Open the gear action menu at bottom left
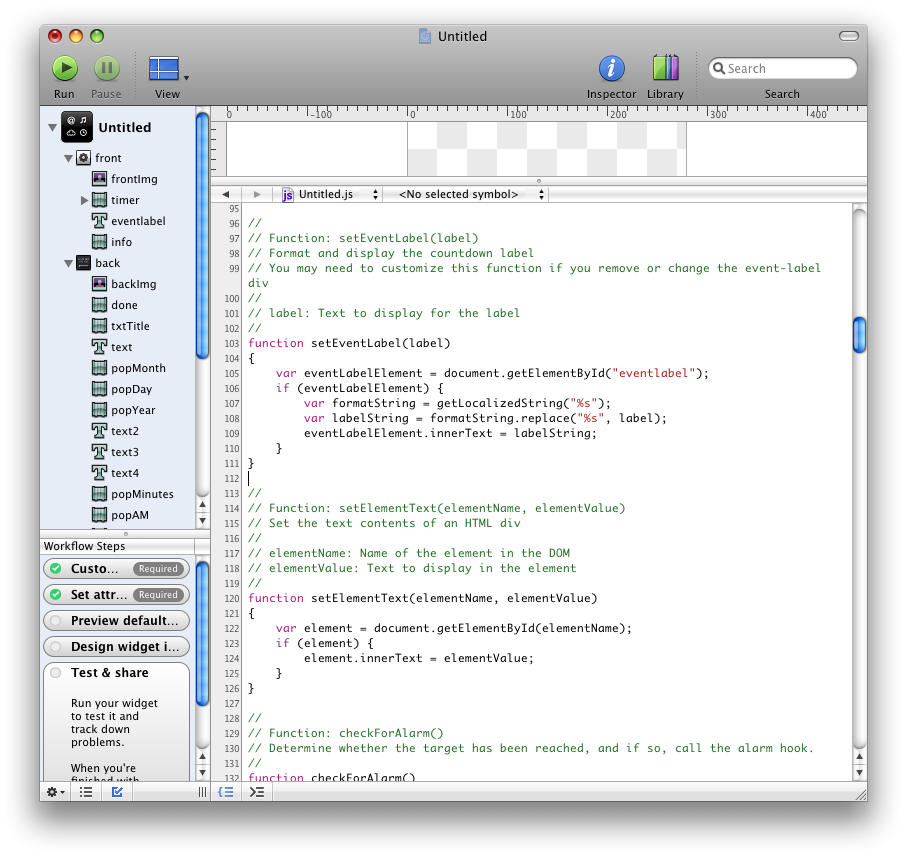This screenshot has width=907, height=856. point(56,792)
